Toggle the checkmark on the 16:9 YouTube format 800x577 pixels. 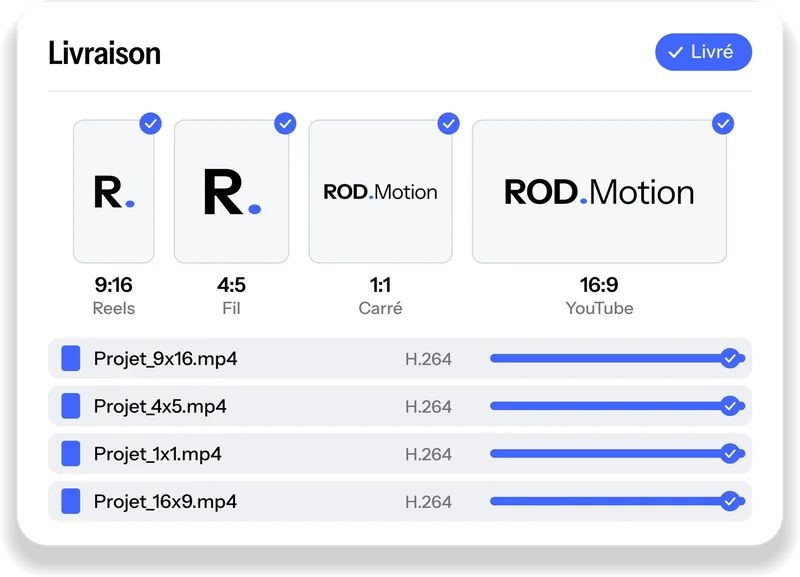(x=723, y=123)
